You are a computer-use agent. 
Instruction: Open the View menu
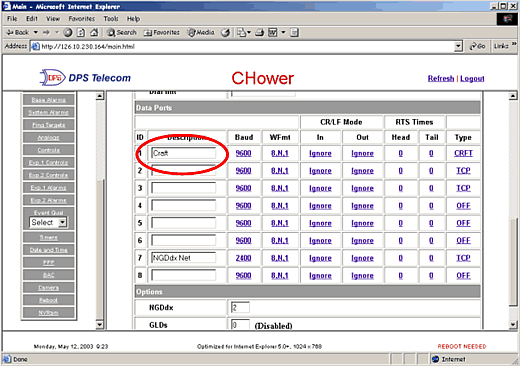coord(53,19)
